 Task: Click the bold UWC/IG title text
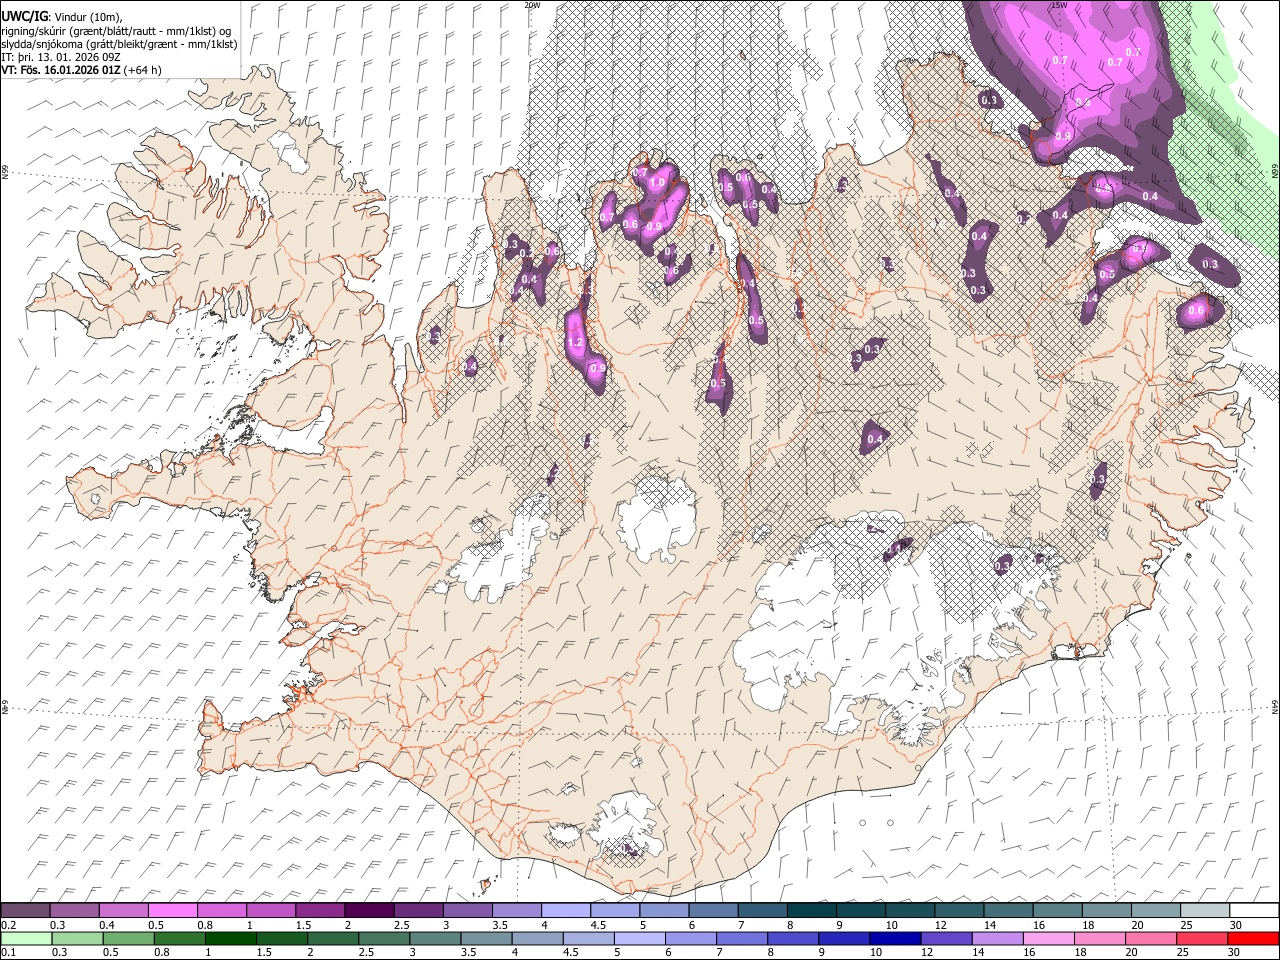point(24,17)
